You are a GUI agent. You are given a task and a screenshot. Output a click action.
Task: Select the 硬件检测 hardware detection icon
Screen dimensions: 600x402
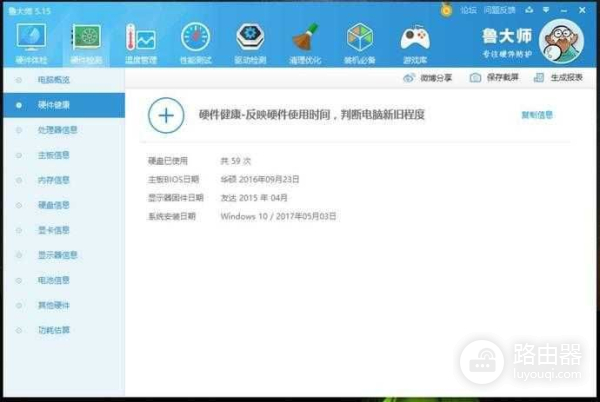86,40
